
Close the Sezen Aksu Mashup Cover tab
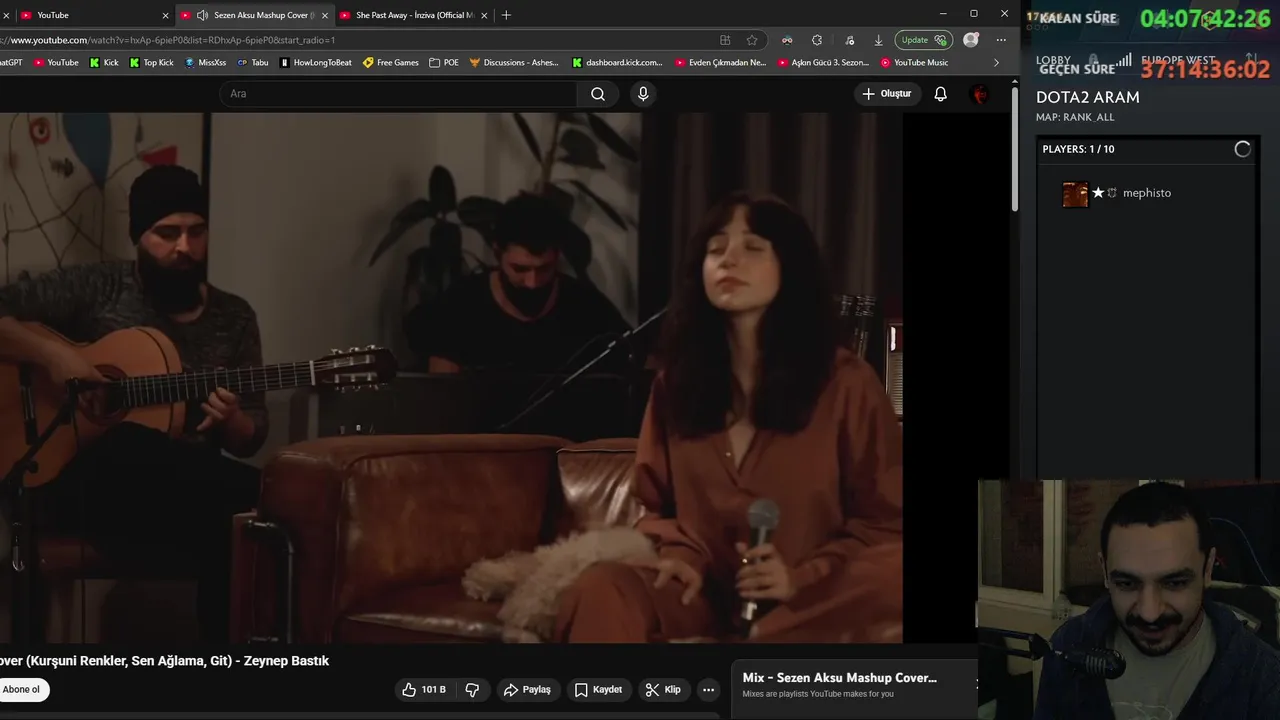[x=324, y=15]
